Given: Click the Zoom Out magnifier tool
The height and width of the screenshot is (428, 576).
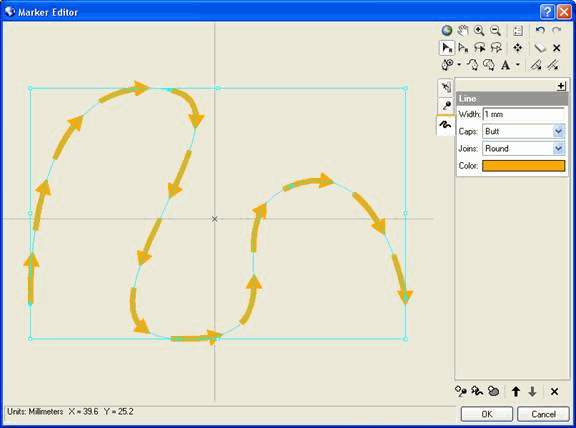Looking at the screenshot, I should pos(496,30).
